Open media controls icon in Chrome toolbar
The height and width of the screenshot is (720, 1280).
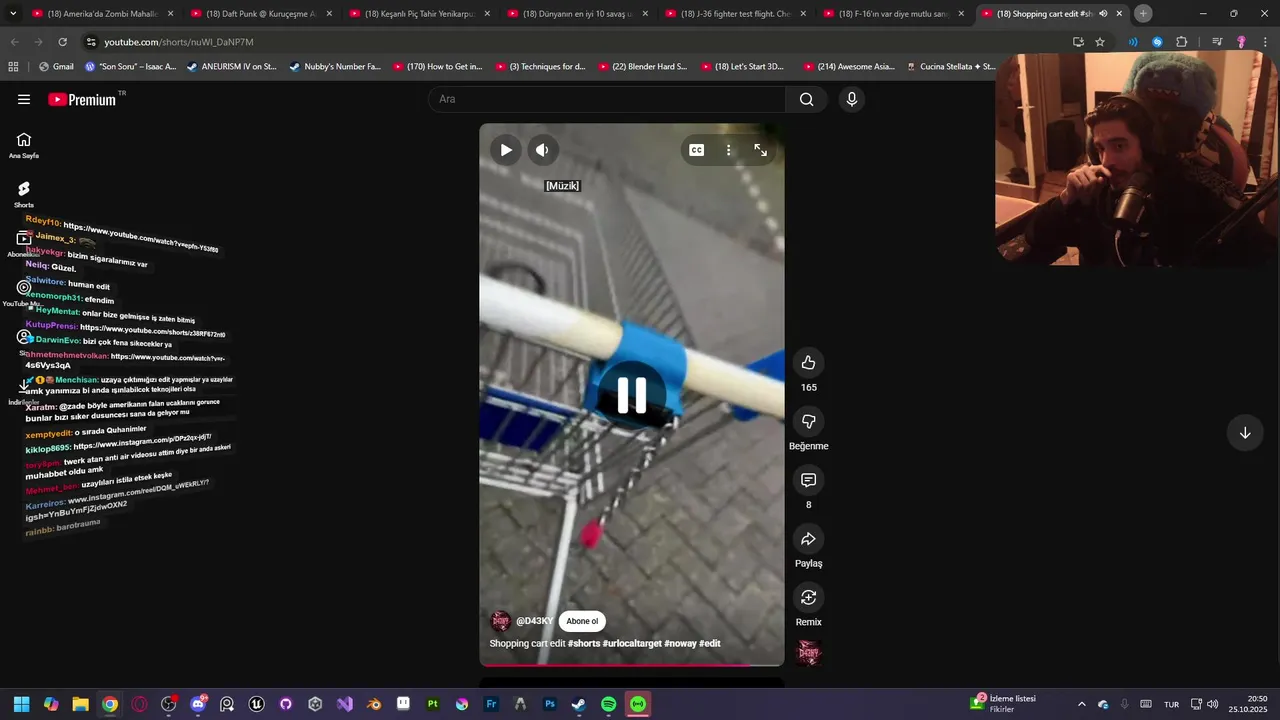(1217, 42)
